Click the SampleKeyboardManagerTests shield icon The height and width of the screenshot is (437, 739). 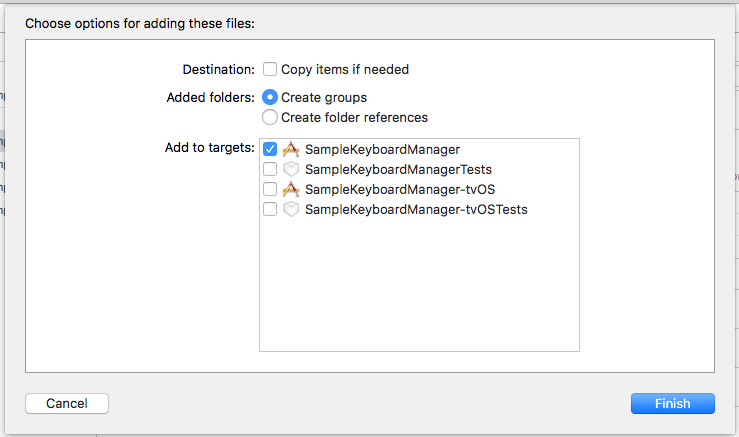click(x=291, y=169)
